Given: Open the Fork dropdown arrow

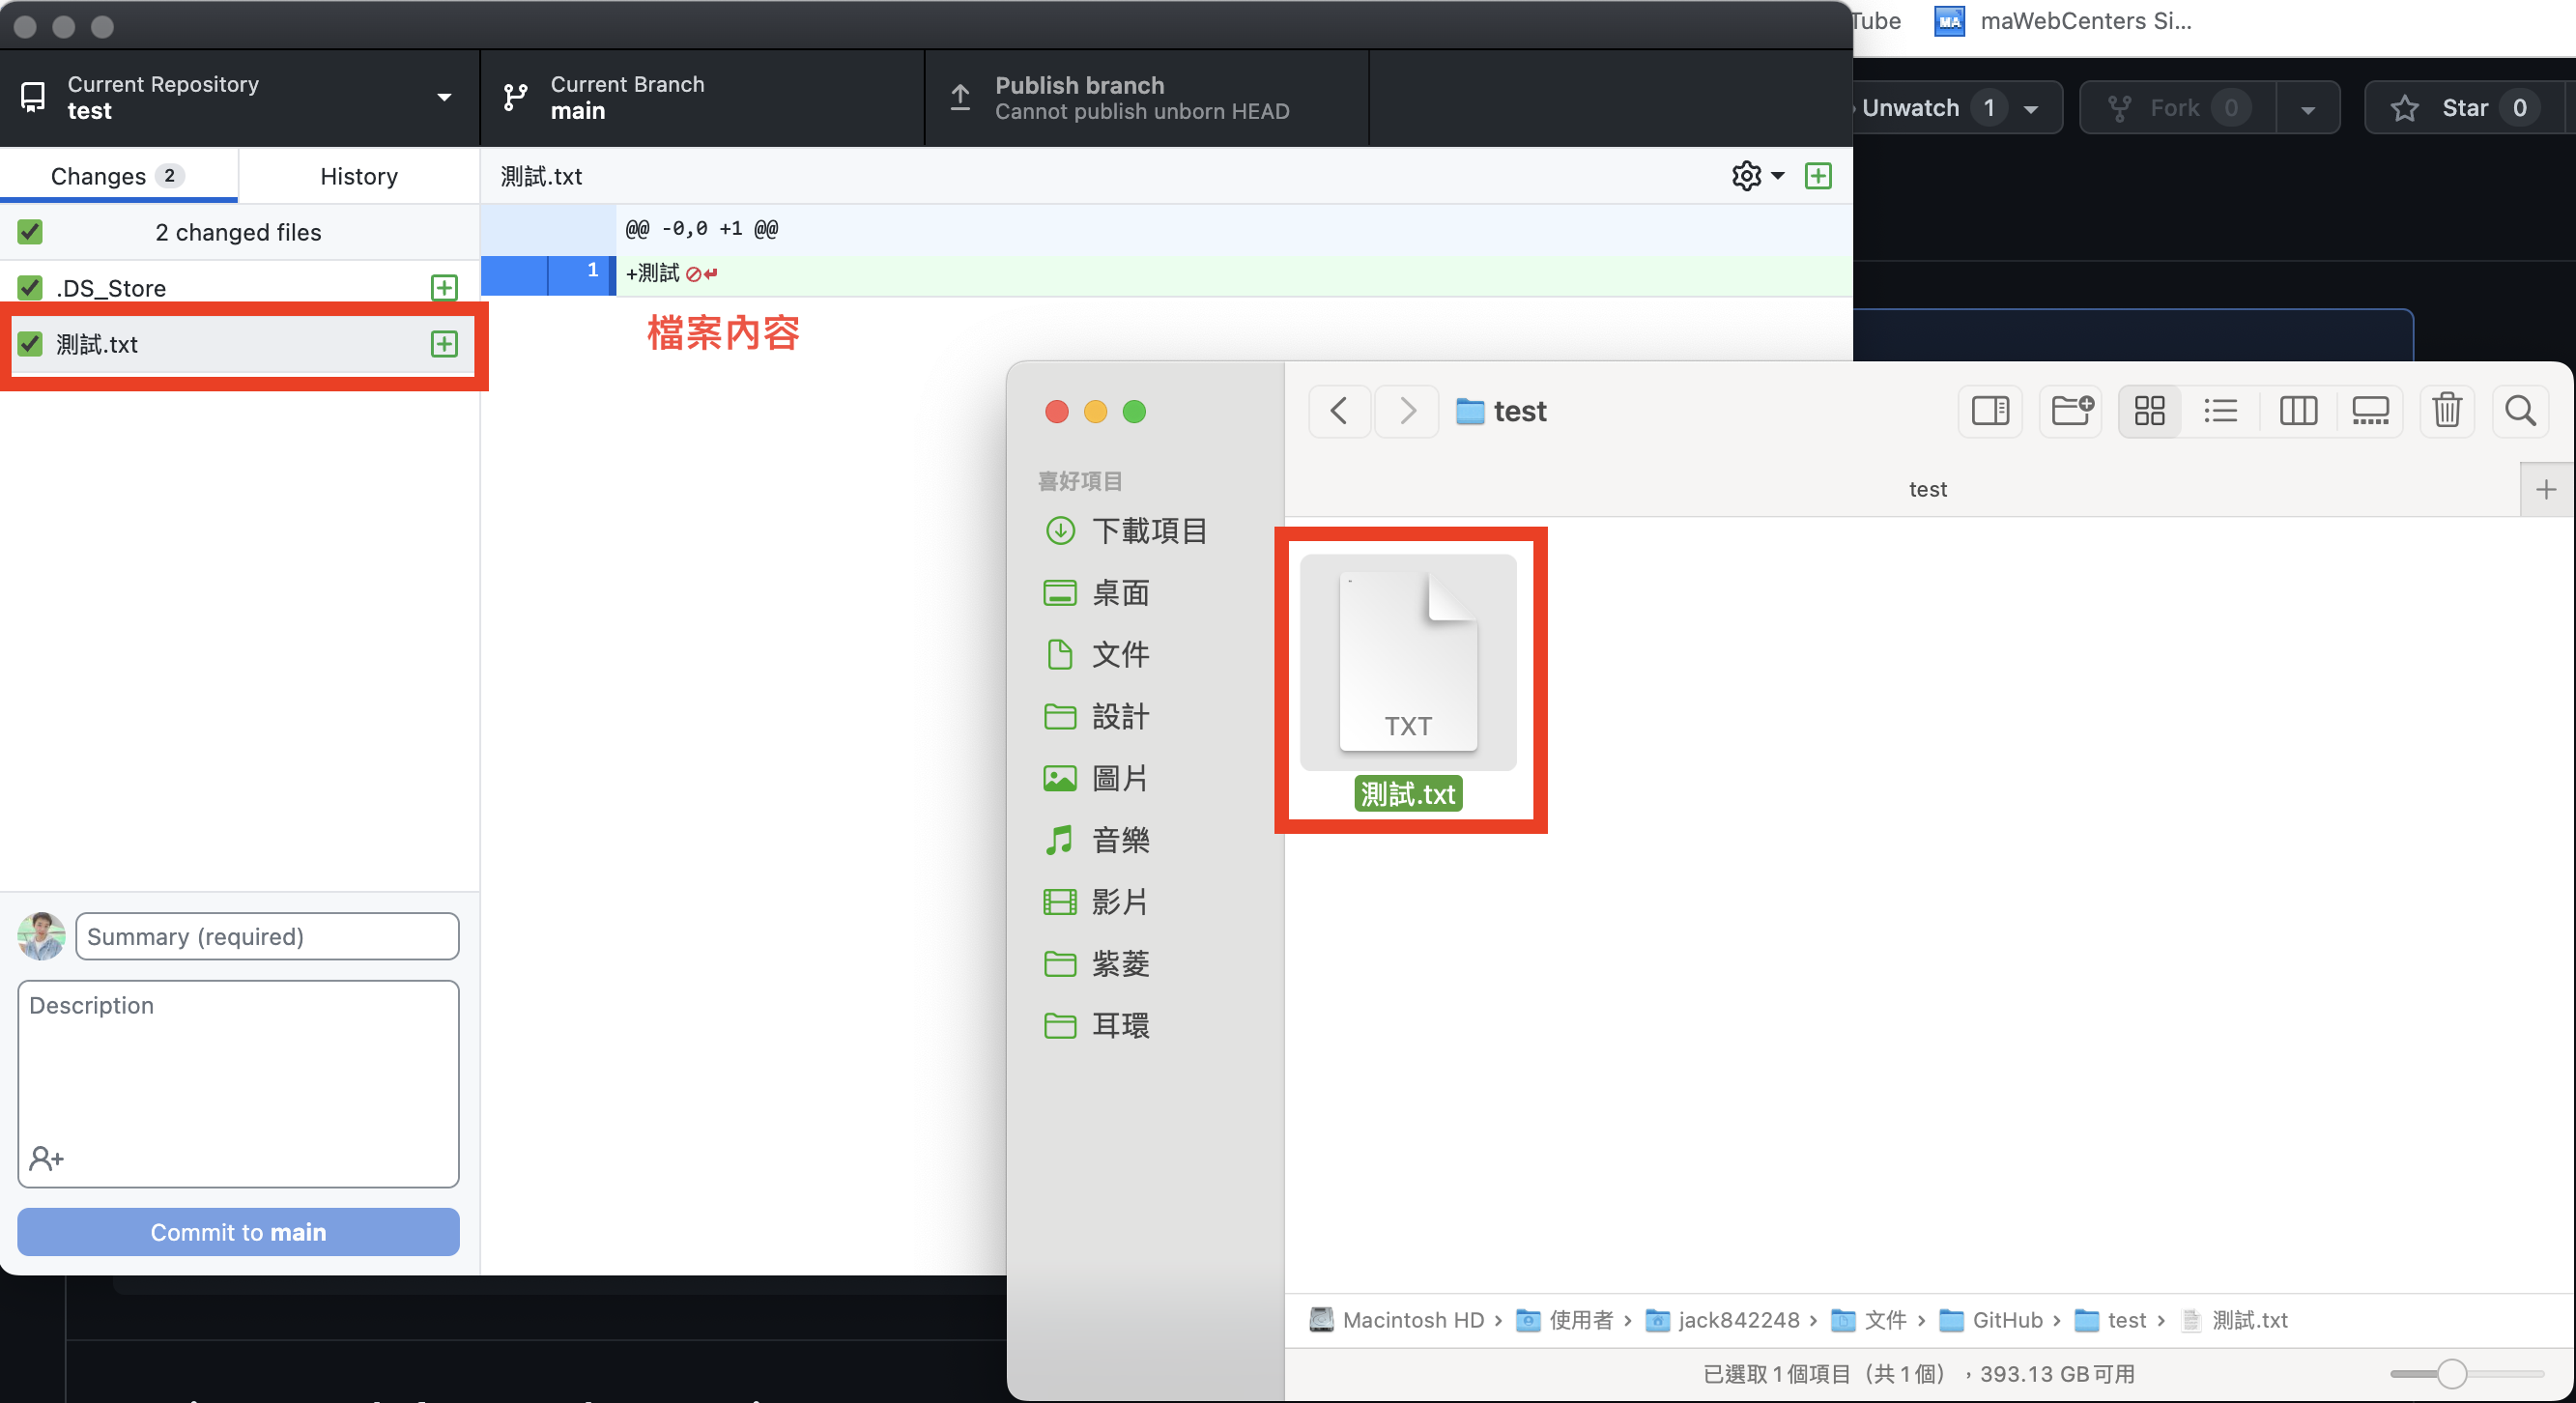Looking at the screenshot, I should [x=2308, y=108].
